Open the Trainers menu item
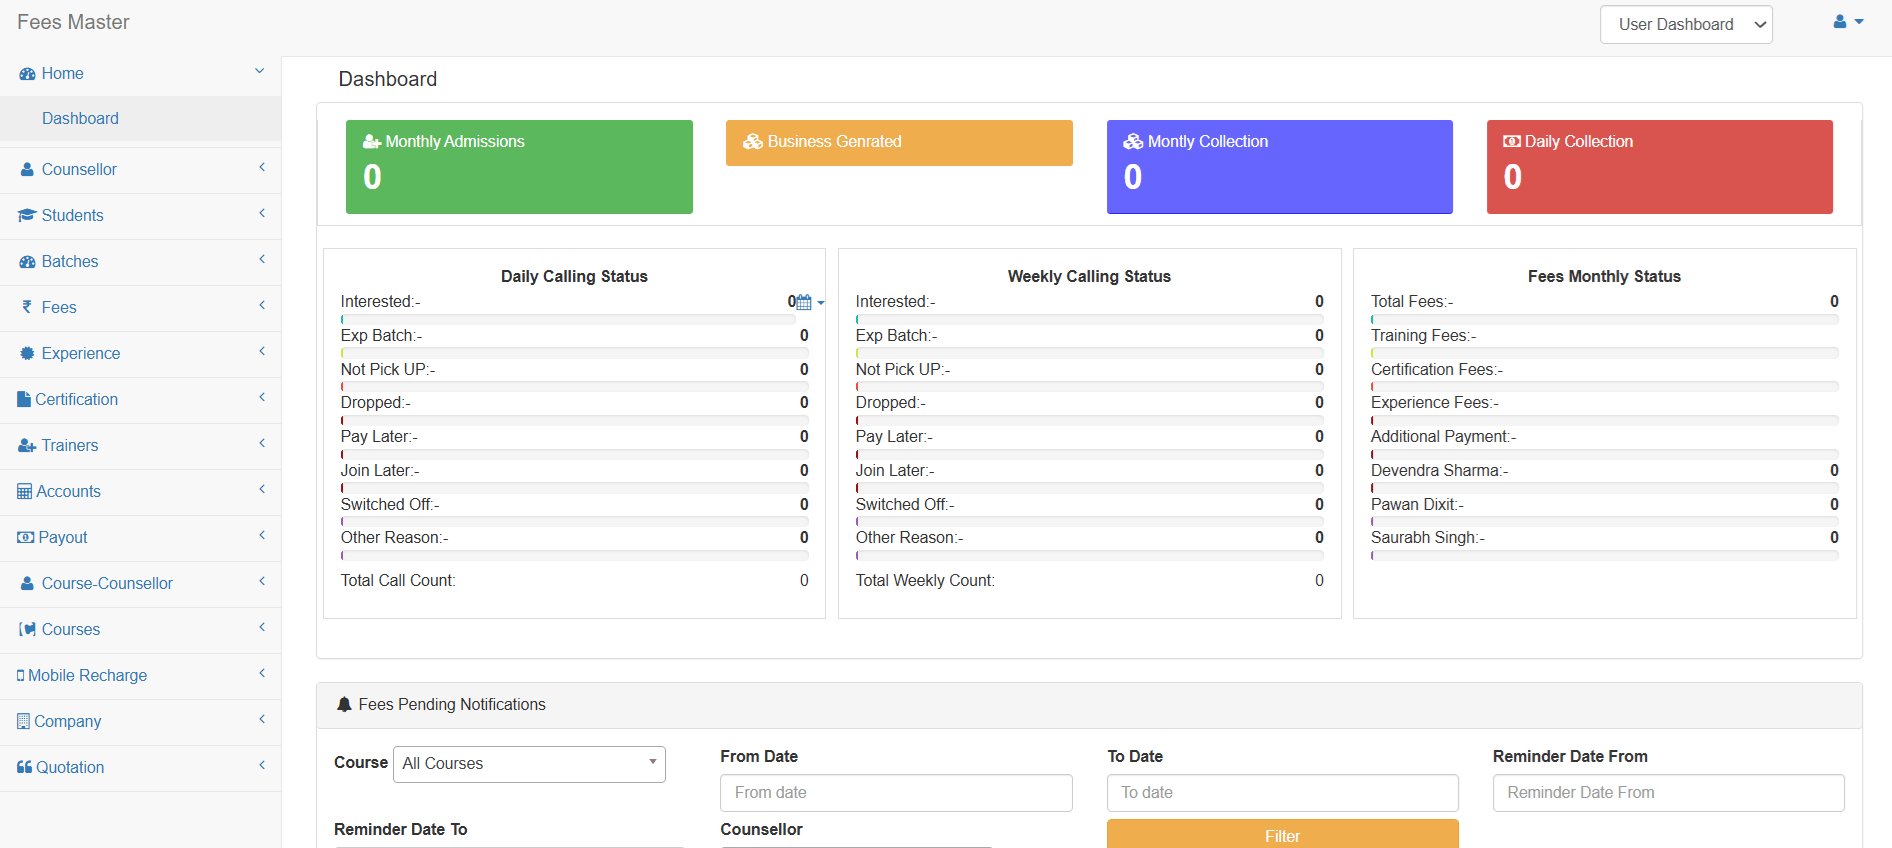 (x=70, y=445)
